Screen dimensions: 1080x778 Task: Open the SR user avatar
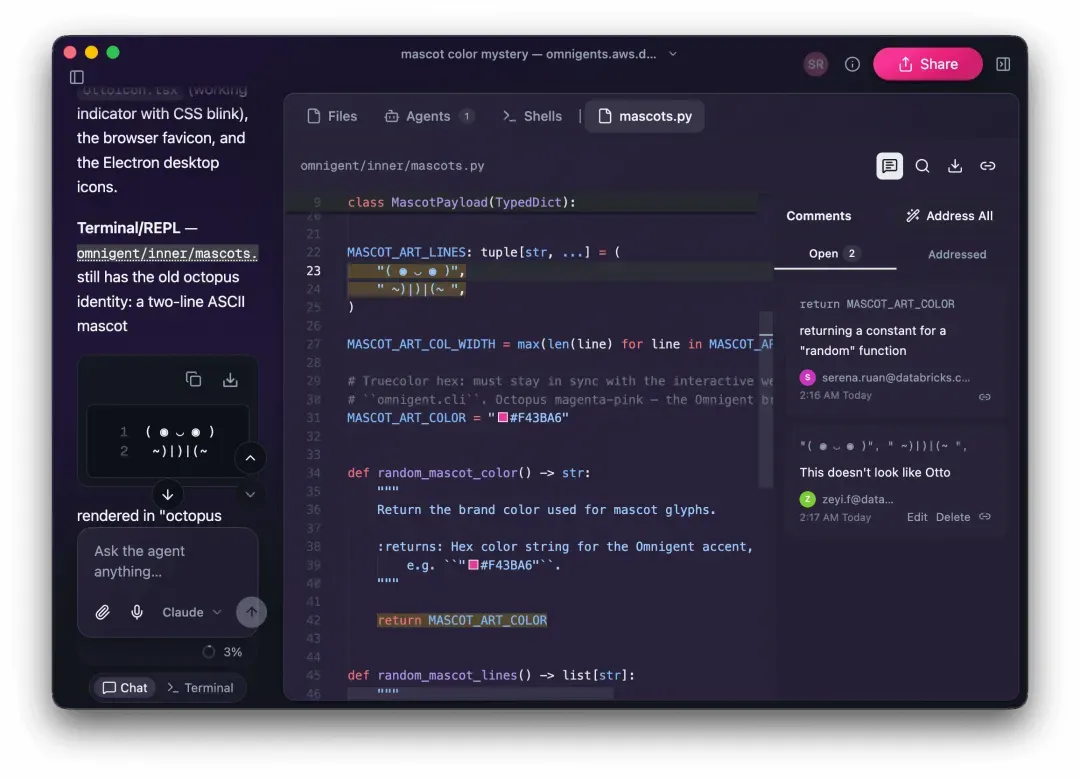tap(816, 64)
